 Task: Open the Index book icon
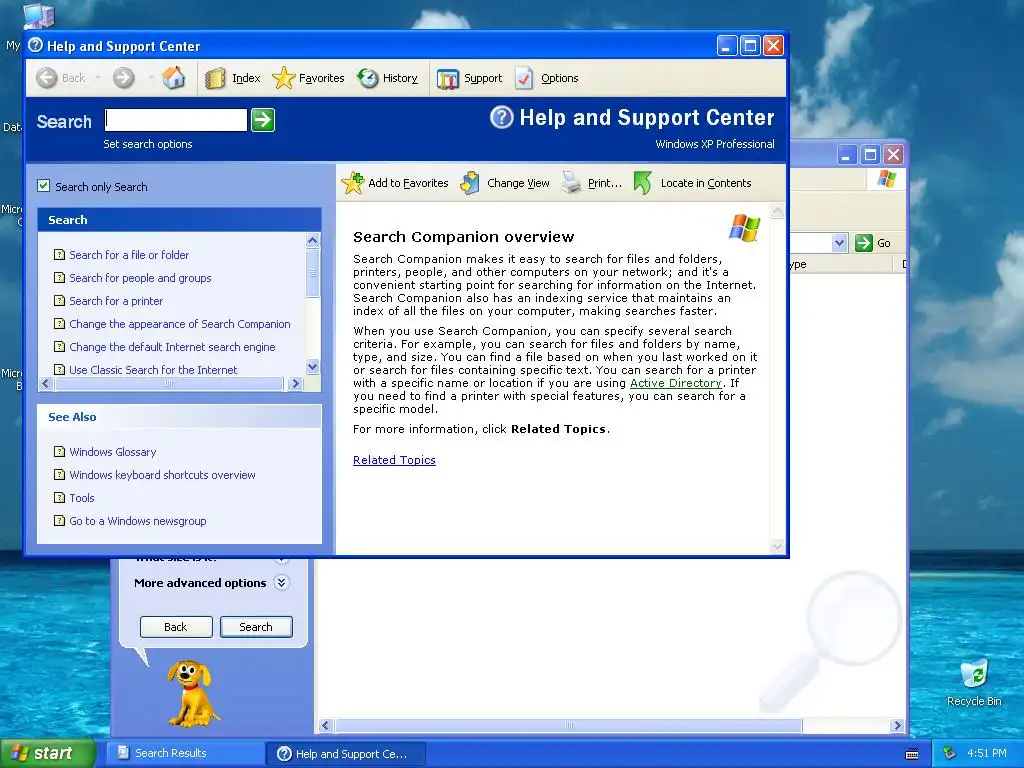pos(215,78)
